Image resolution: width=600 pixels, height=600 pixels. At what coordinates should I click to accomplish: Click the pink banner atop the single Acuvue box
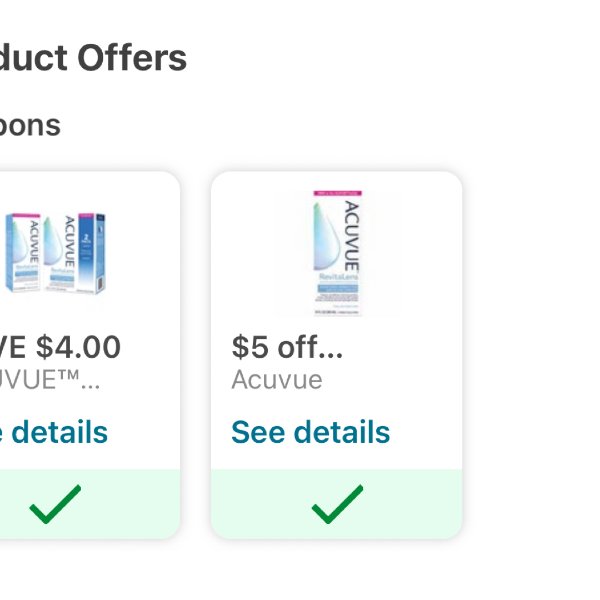click(x=338, y=193)
